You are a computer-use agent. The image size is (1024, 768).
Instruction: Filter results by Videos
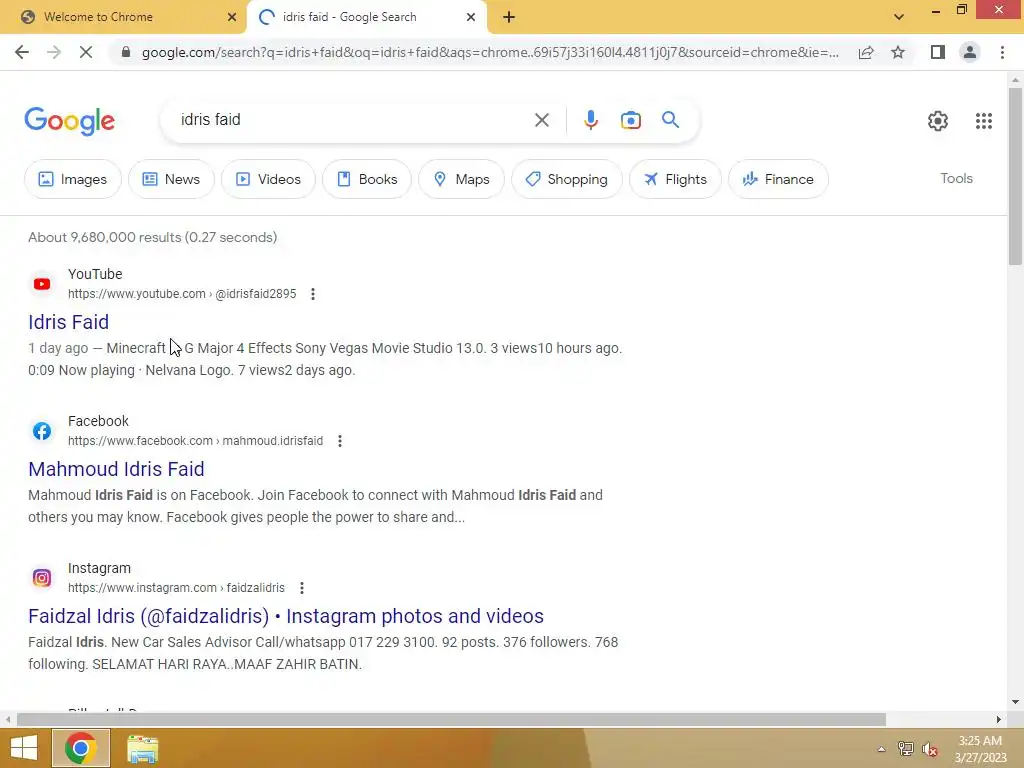click(x=268, y=179)
